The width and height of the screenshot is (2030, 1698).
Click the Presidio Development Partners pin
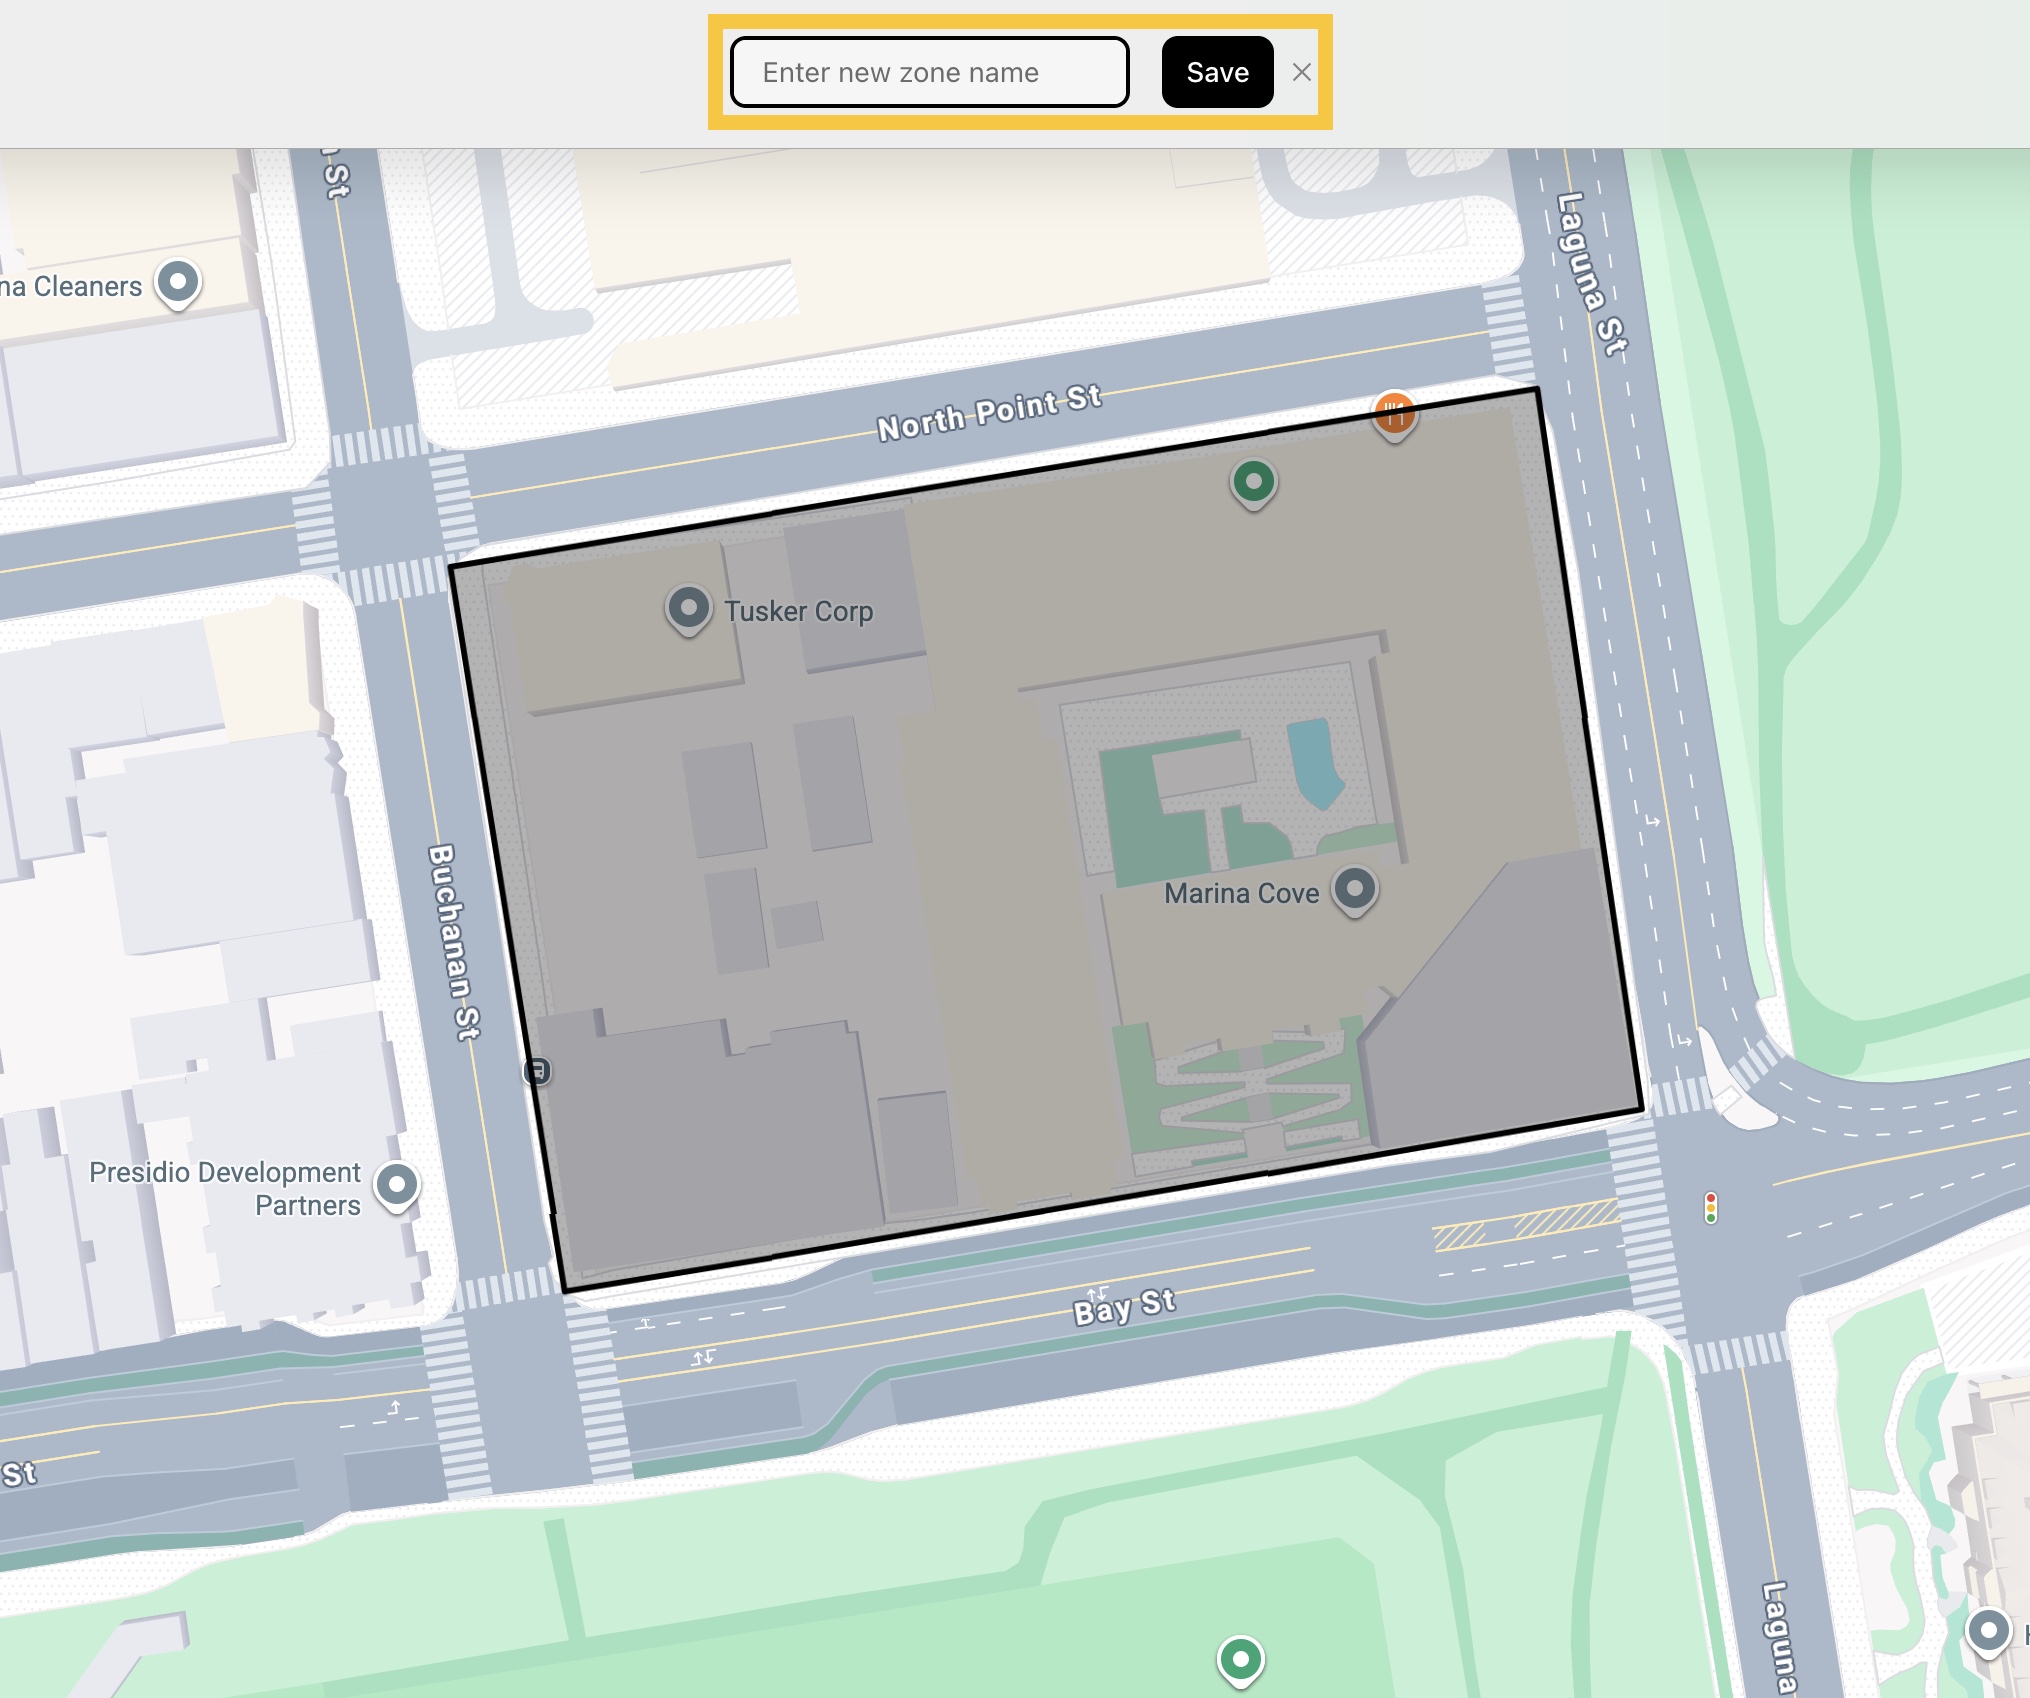(397, 1184)
